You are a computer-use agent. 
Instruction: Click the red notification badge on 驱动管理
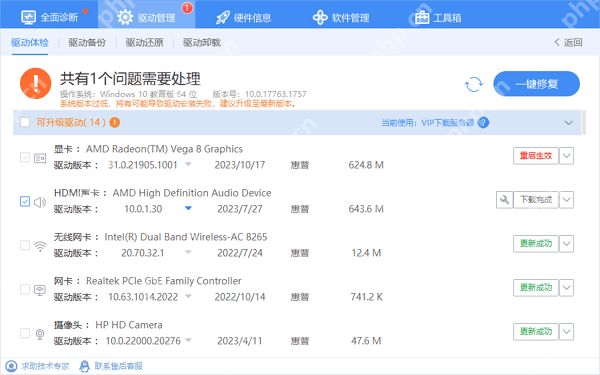(187, 8)
